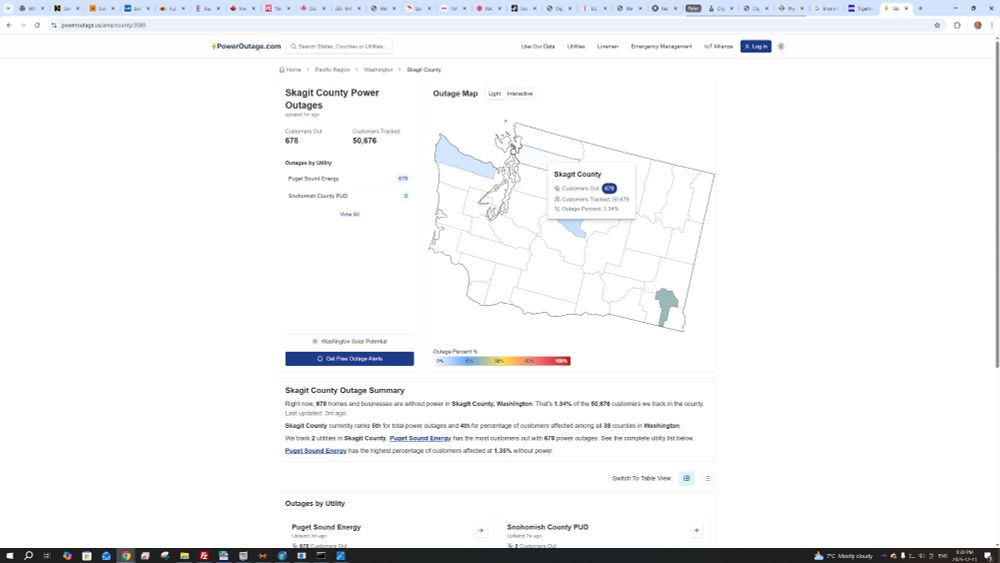Viewport: 1000px width, 563px height.
Task: Open File Explorer folder on taskbar
Action: coord(184,556)
